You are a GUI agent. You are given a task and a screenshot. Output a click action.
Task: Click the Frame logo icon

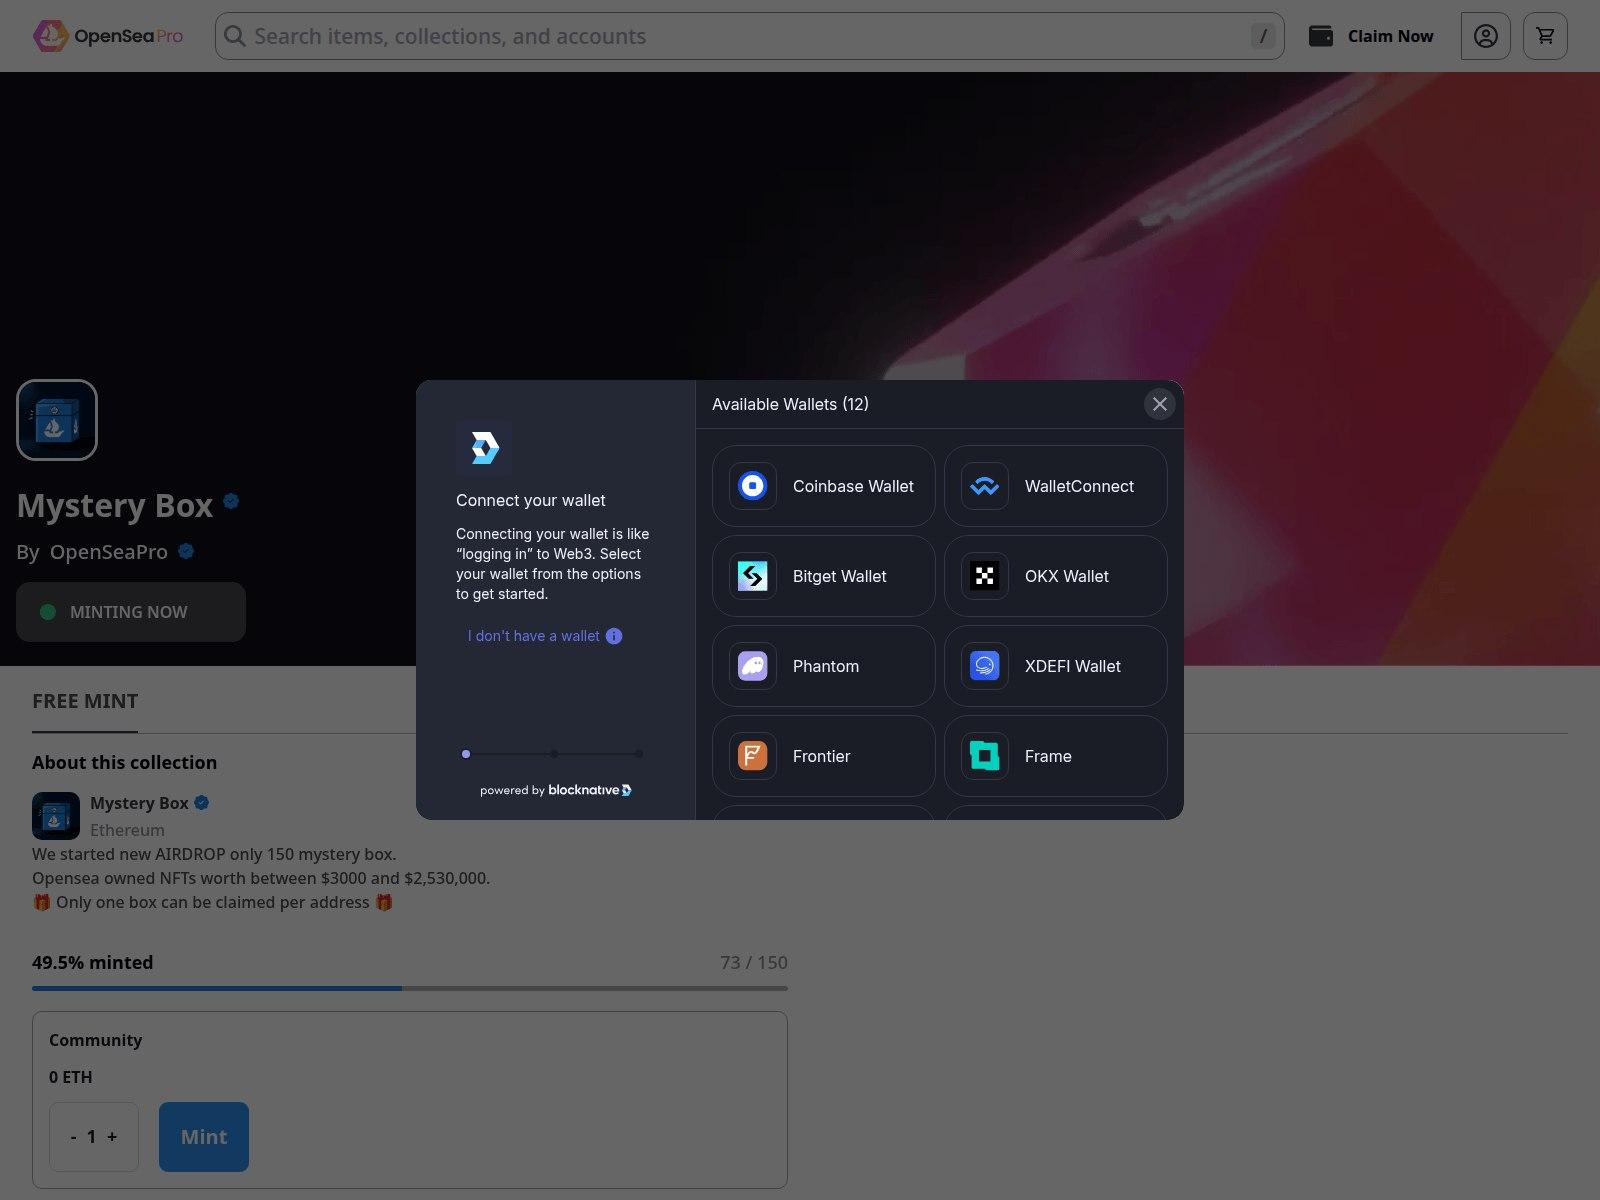point(985,756)
